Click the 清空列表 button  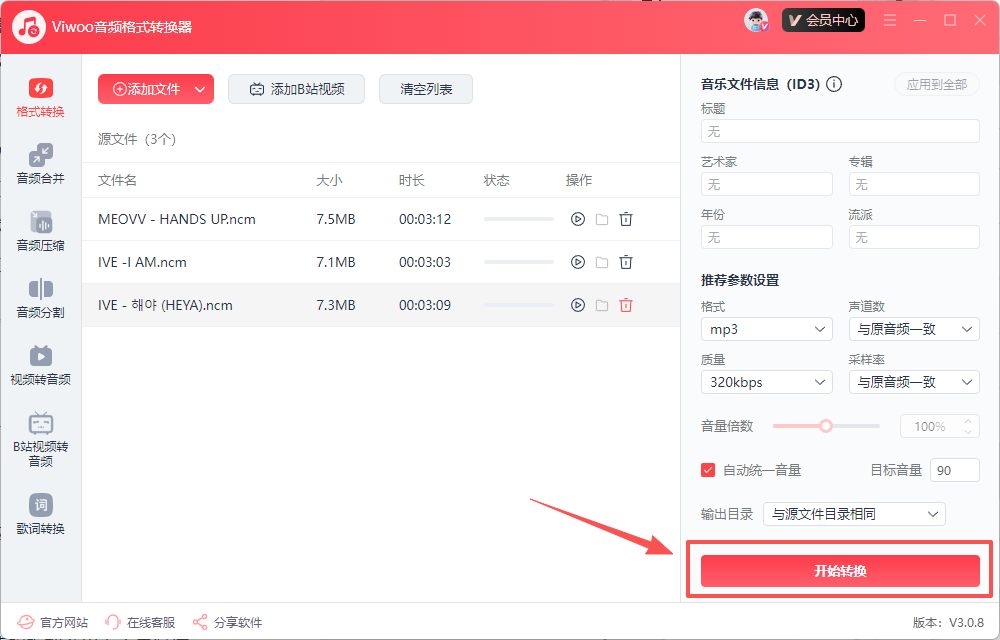(x=426, y=89)
